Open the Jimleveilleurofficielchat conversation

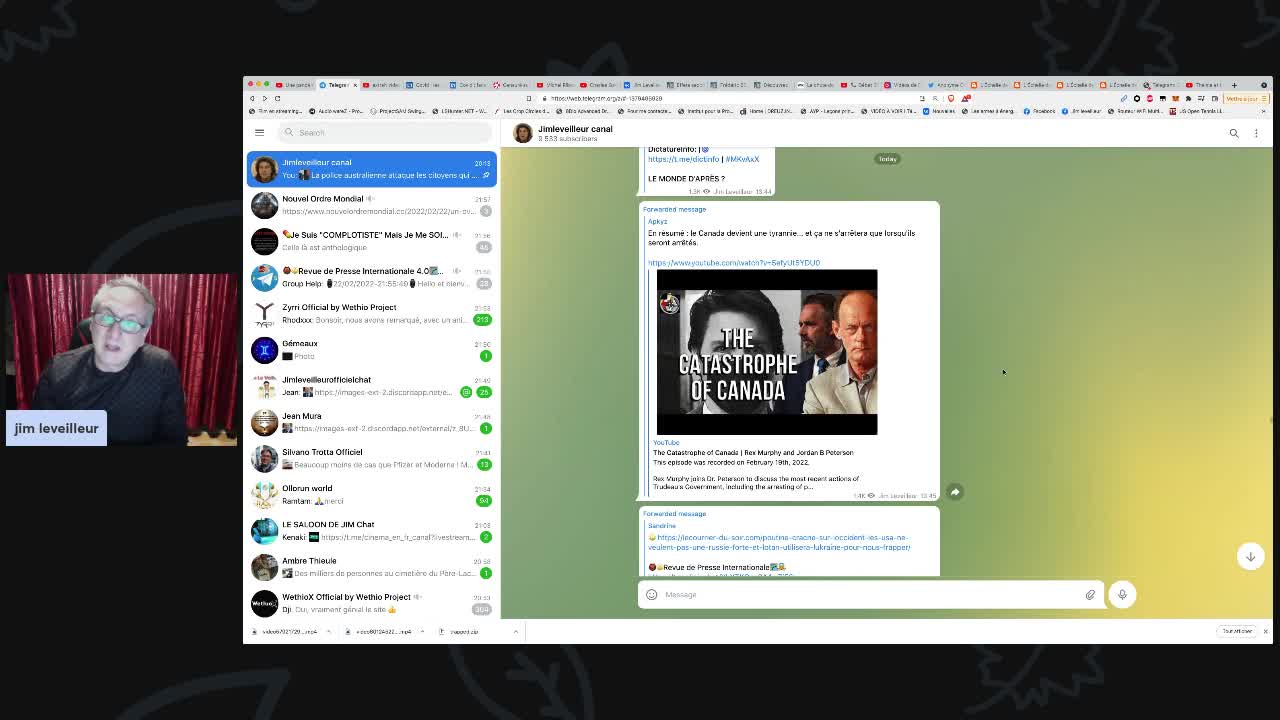pyautogui.click(x=371, y=386)
